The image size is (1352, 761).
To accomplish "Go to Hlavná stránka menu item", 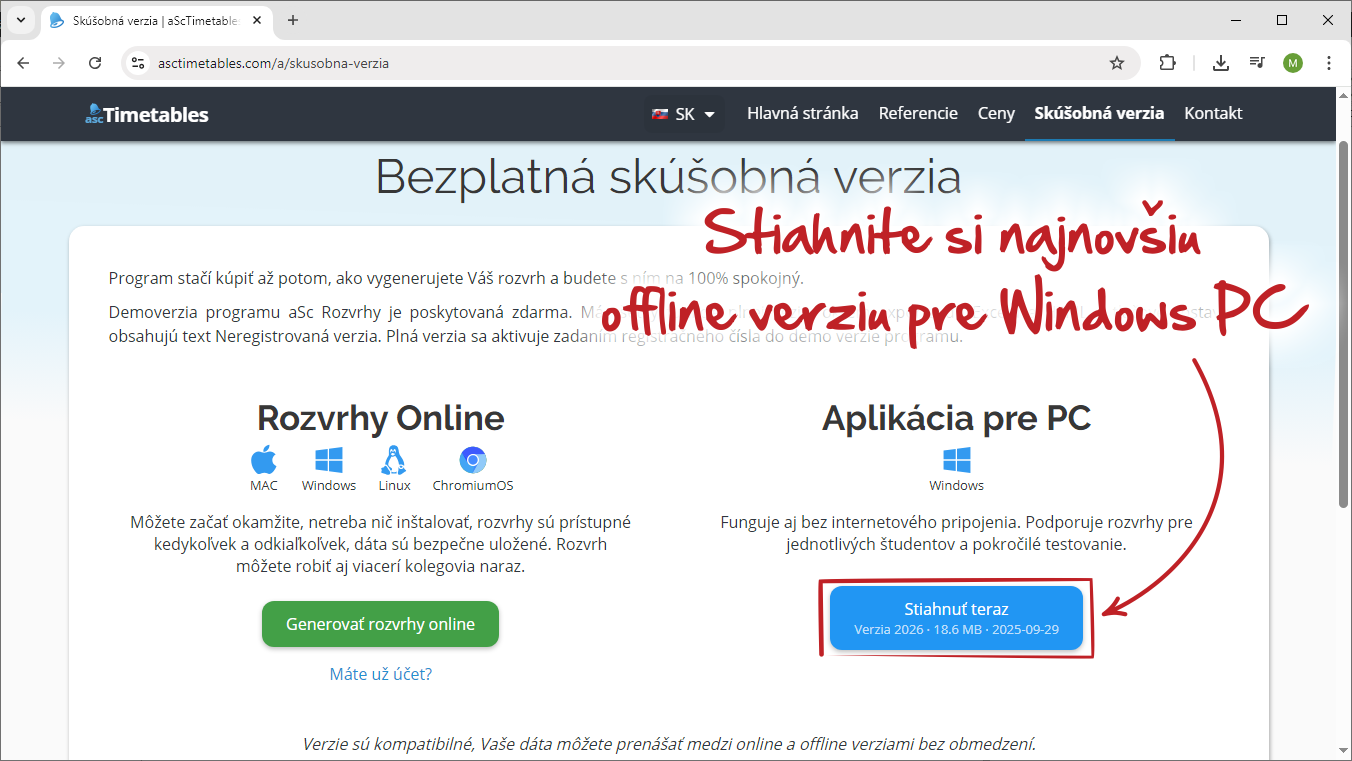I will tap(802, 113).
